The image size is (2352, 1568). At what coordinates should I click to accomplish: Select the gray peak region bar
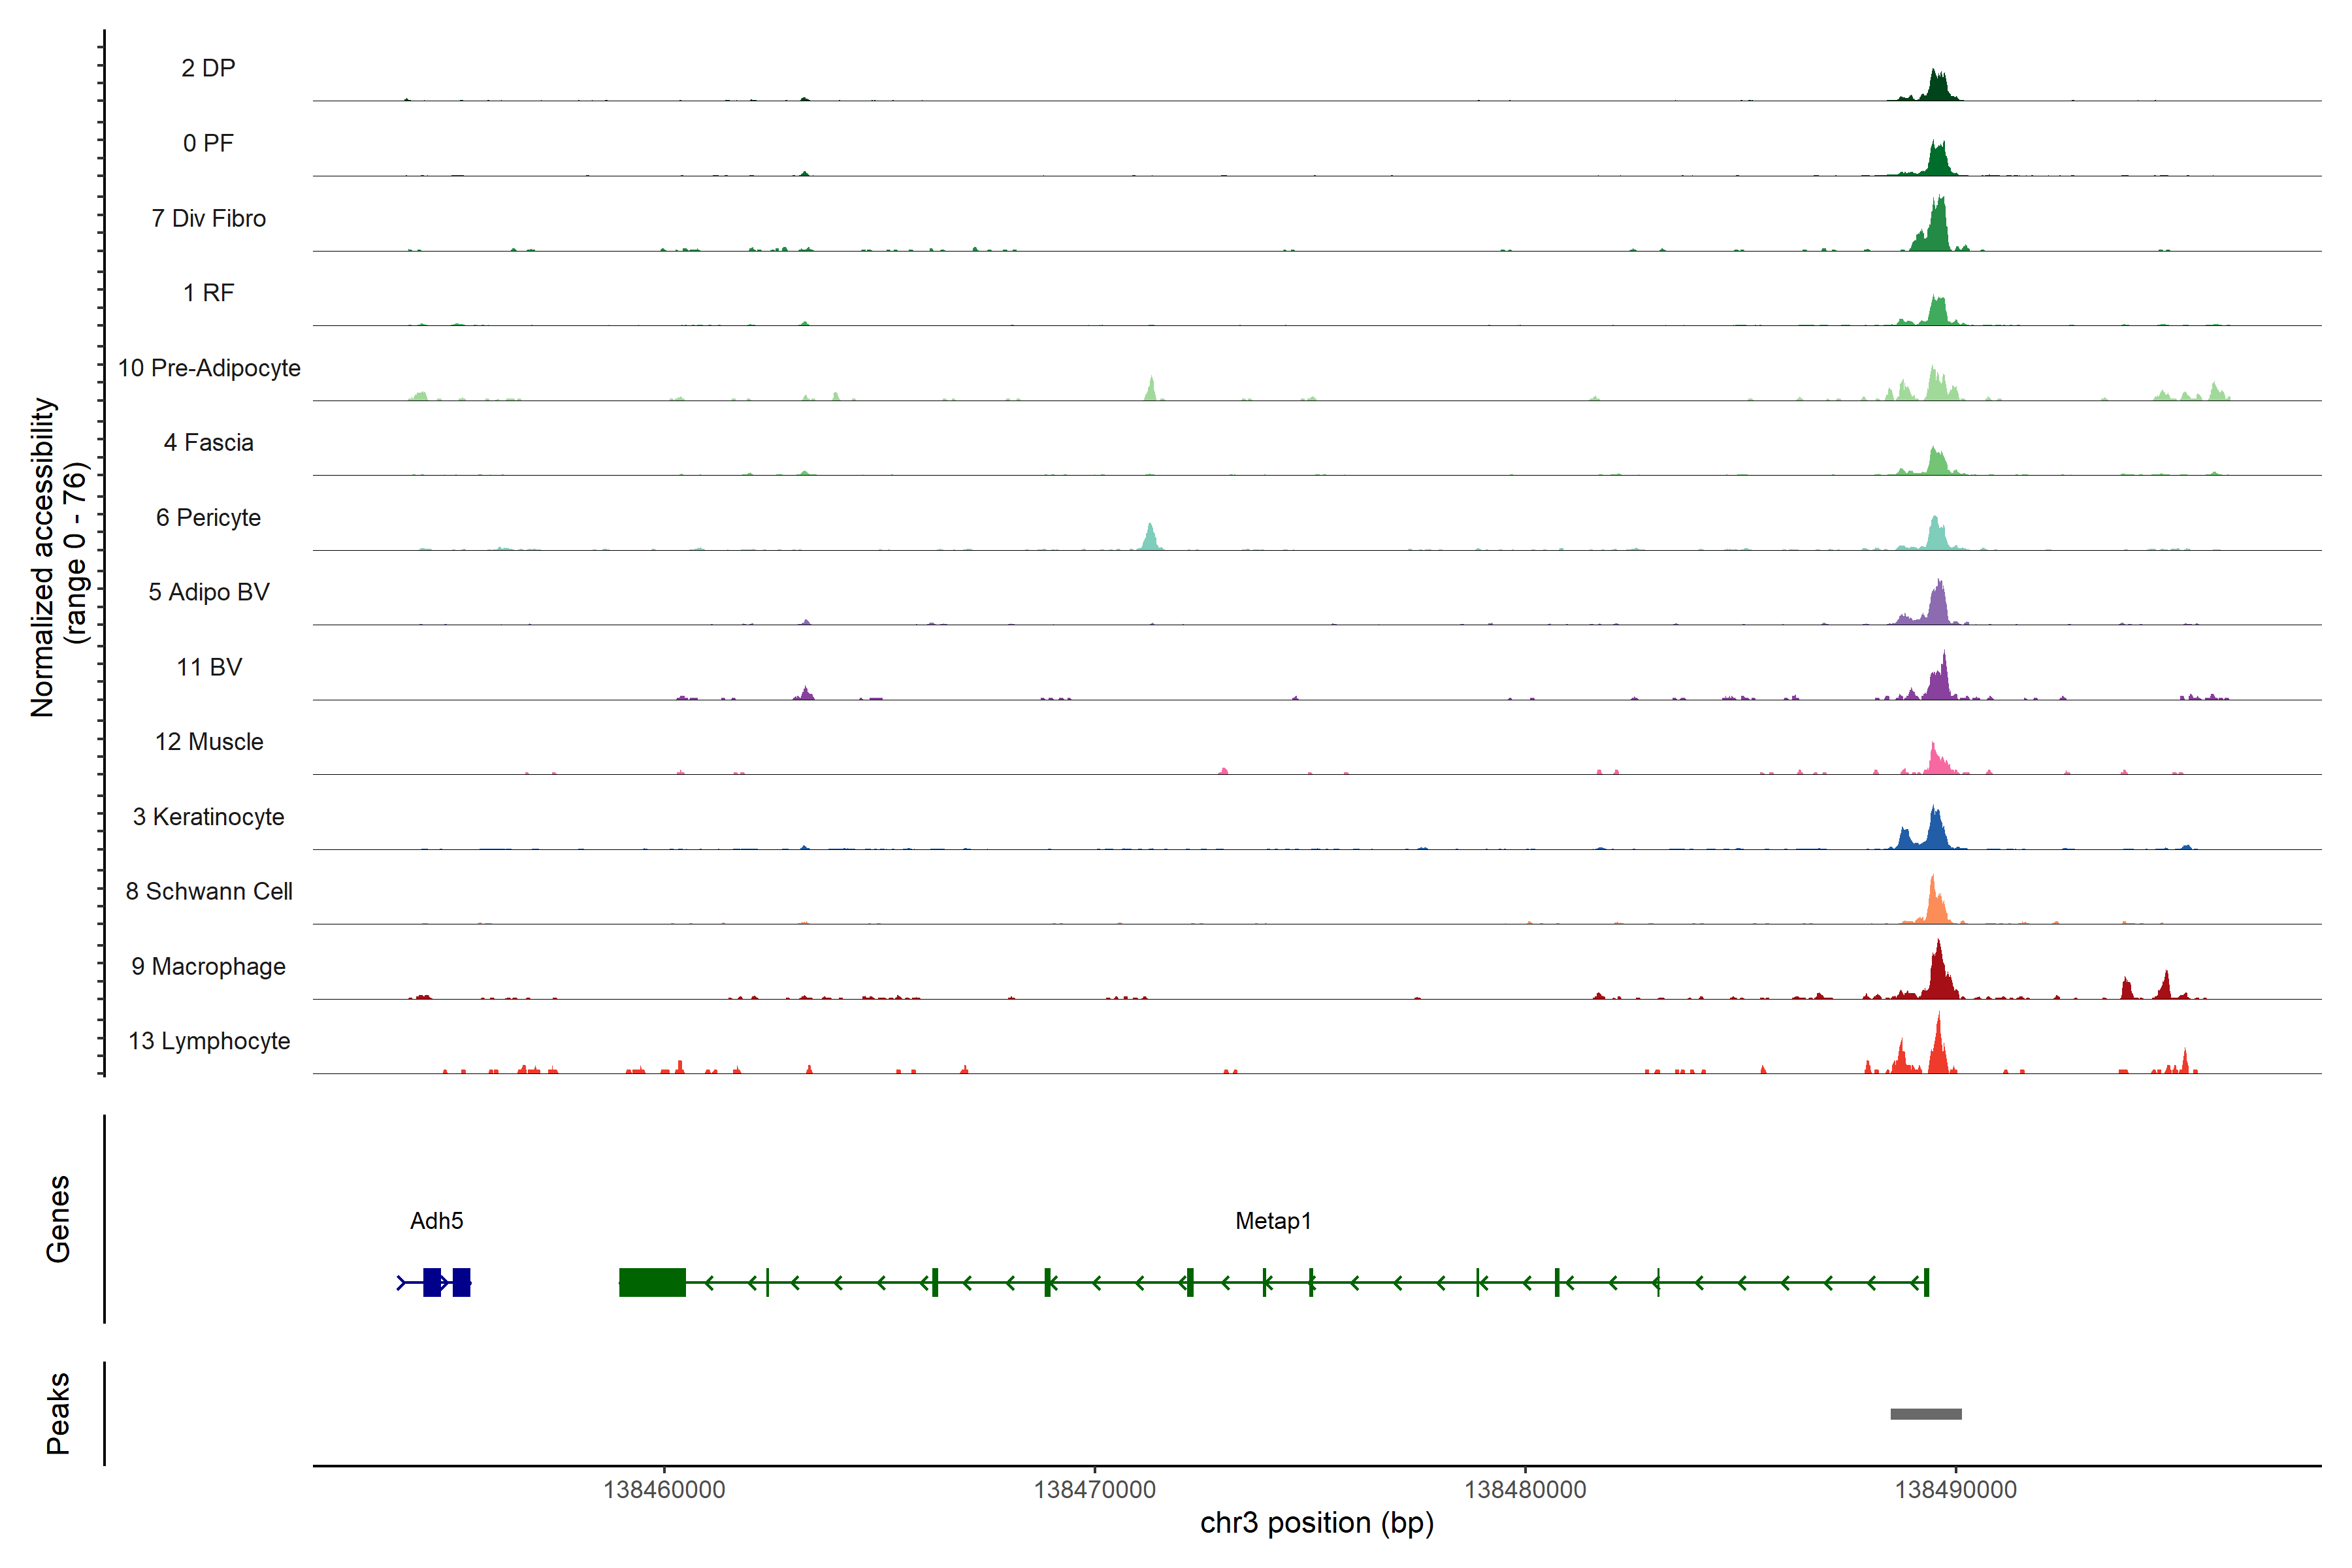[x=1925, y=1414]
